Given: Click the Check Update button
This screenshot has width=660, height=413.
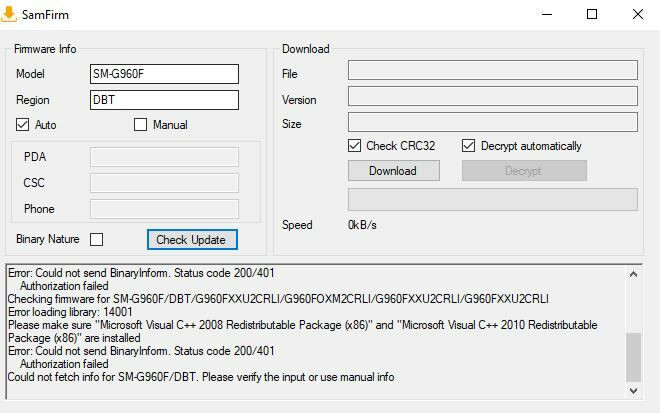Looking at the screenshot, I should point(192,240).
